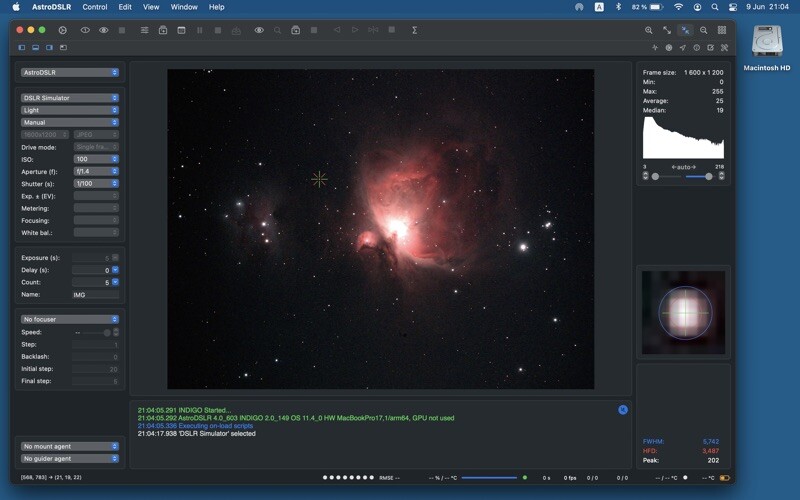Toggle the right sidebar panel icon
Image resolution: width=800 pixels, height=500 pixels.
coord(49,47)
